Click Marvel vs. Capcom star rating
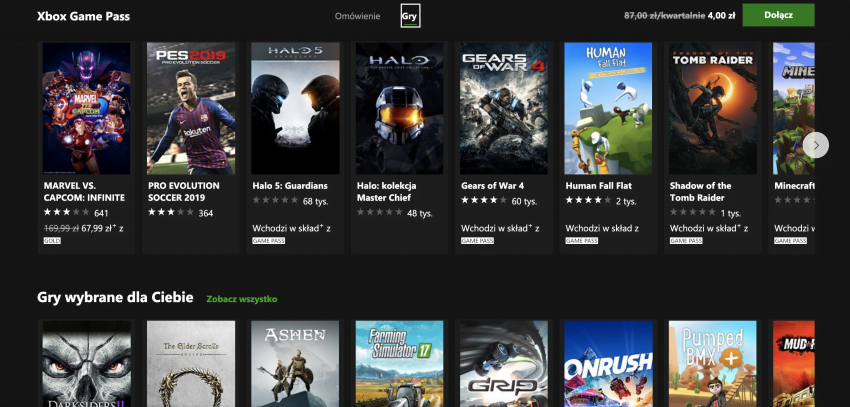850x407 pixels. point(66,212)
